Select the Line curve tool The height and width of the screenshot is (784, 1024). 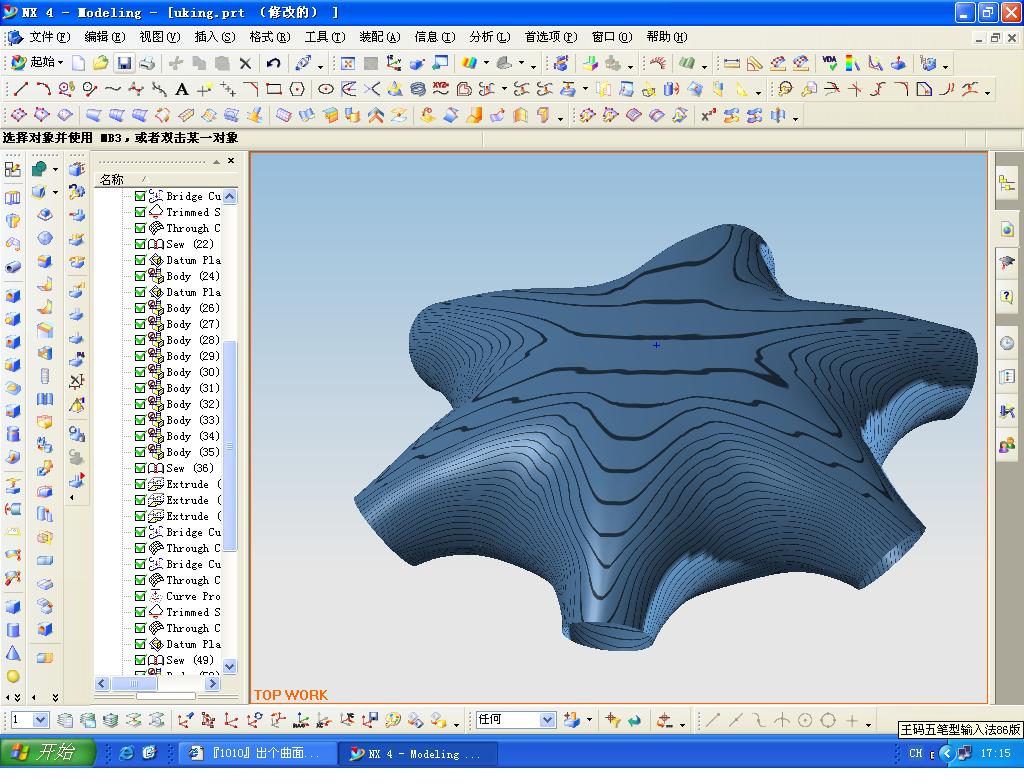pos(21,89)
